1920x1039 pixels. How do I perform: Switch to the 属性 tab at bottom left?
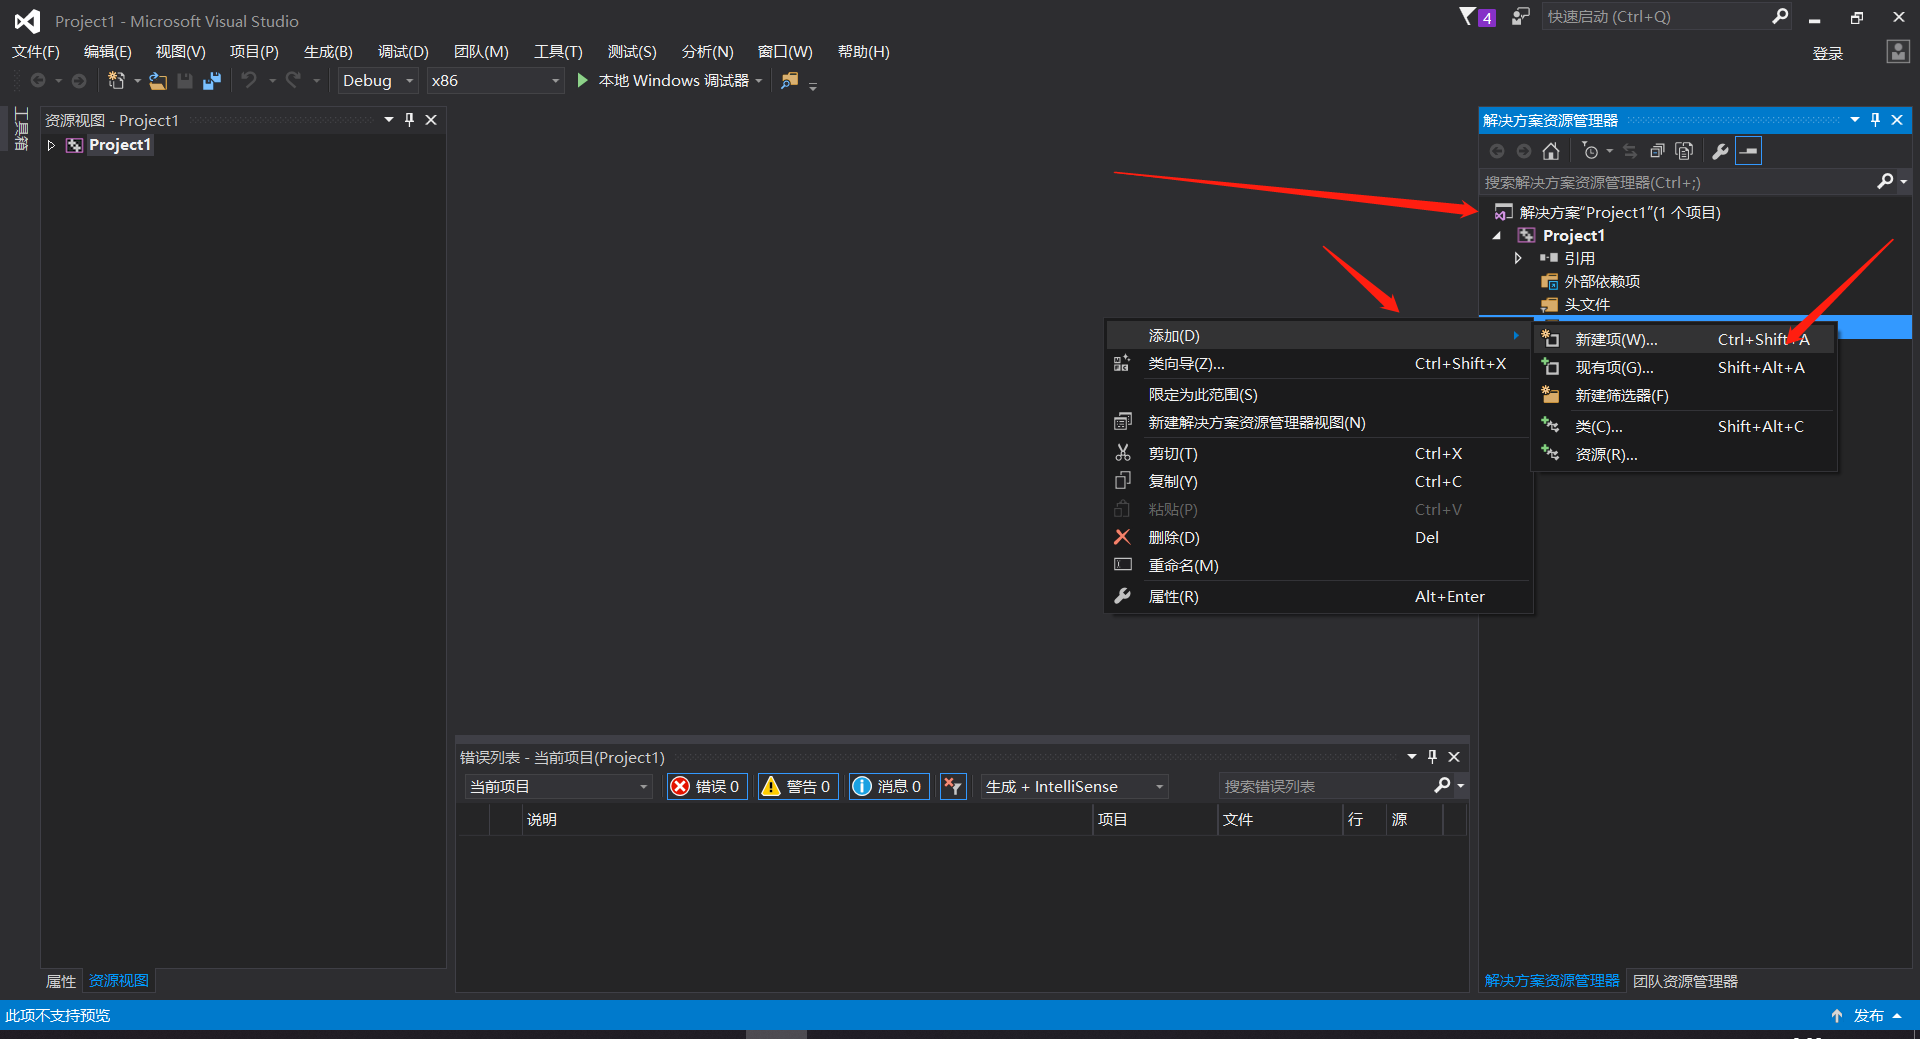tap(61, 981)
